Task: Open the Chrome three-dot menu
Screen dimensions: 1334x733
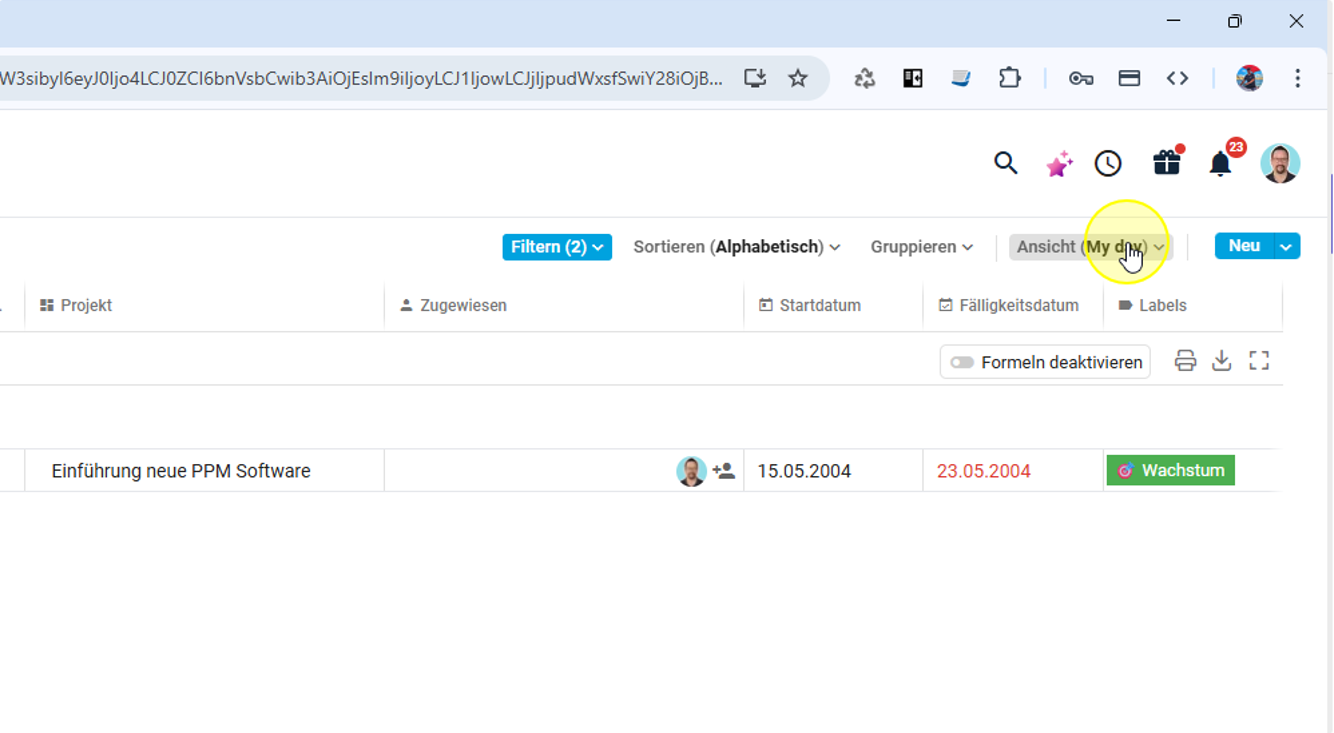Action: pyautogui.click(x=1297, y=78)
